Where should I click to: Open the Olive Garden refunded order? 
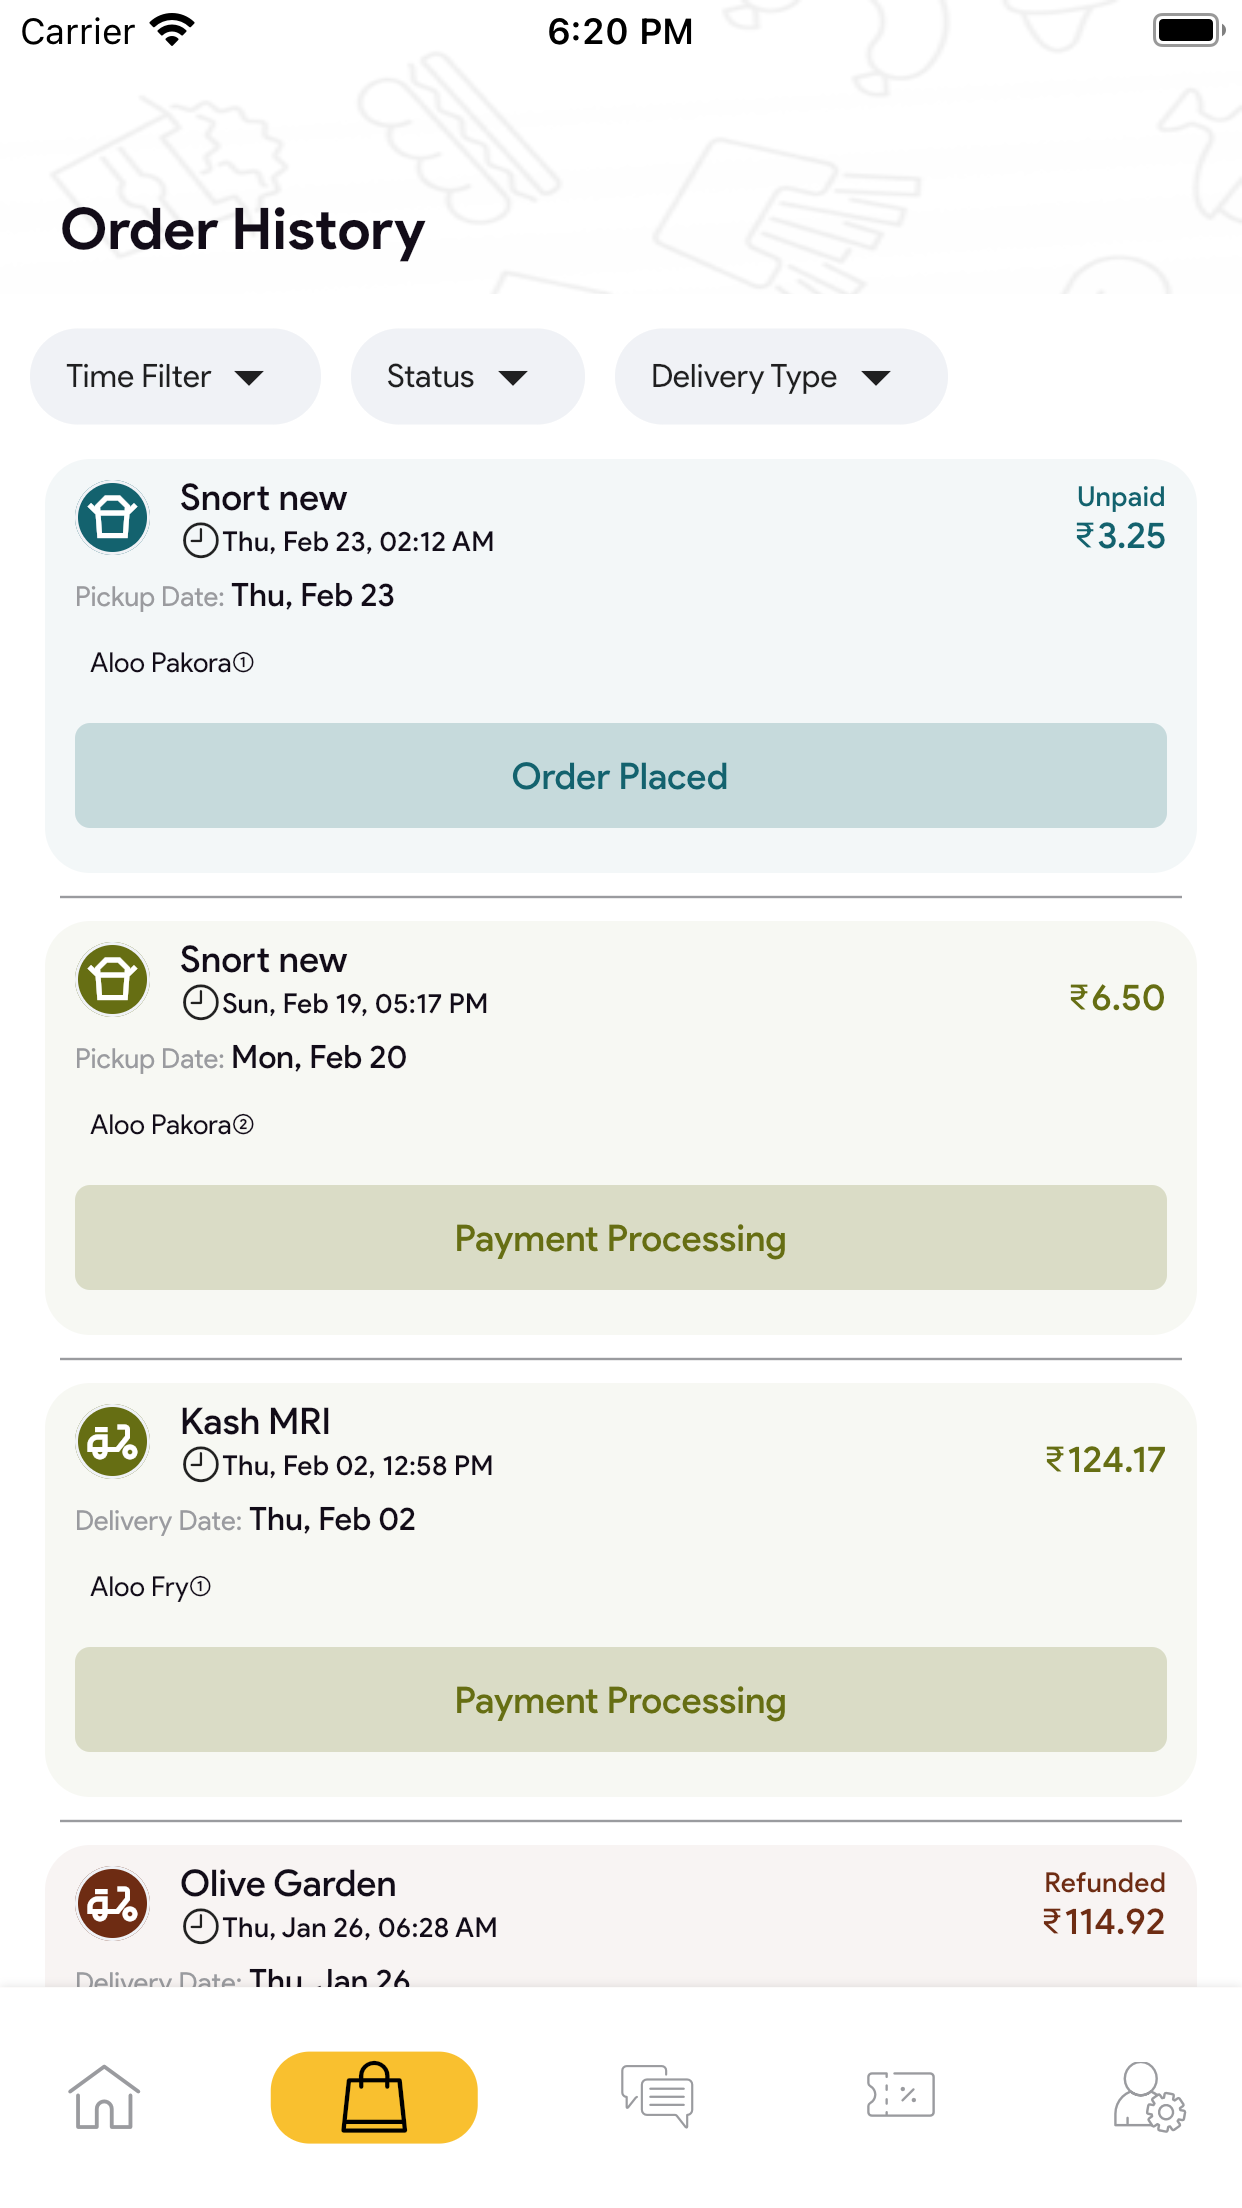pos(620,1916)
